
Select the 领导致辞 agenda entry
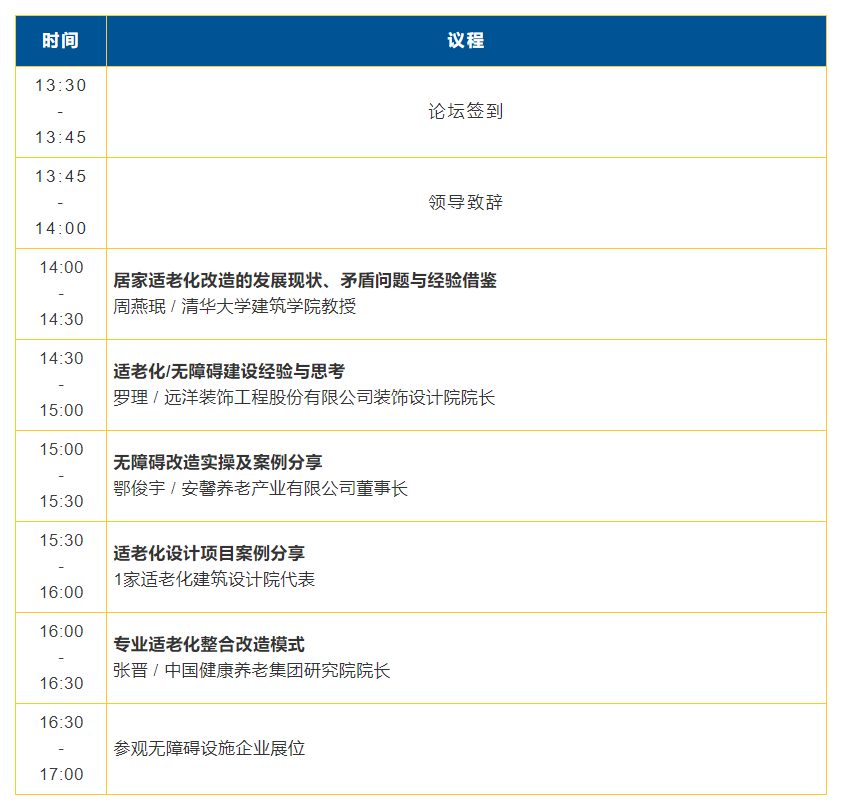[x=465, y=203]
